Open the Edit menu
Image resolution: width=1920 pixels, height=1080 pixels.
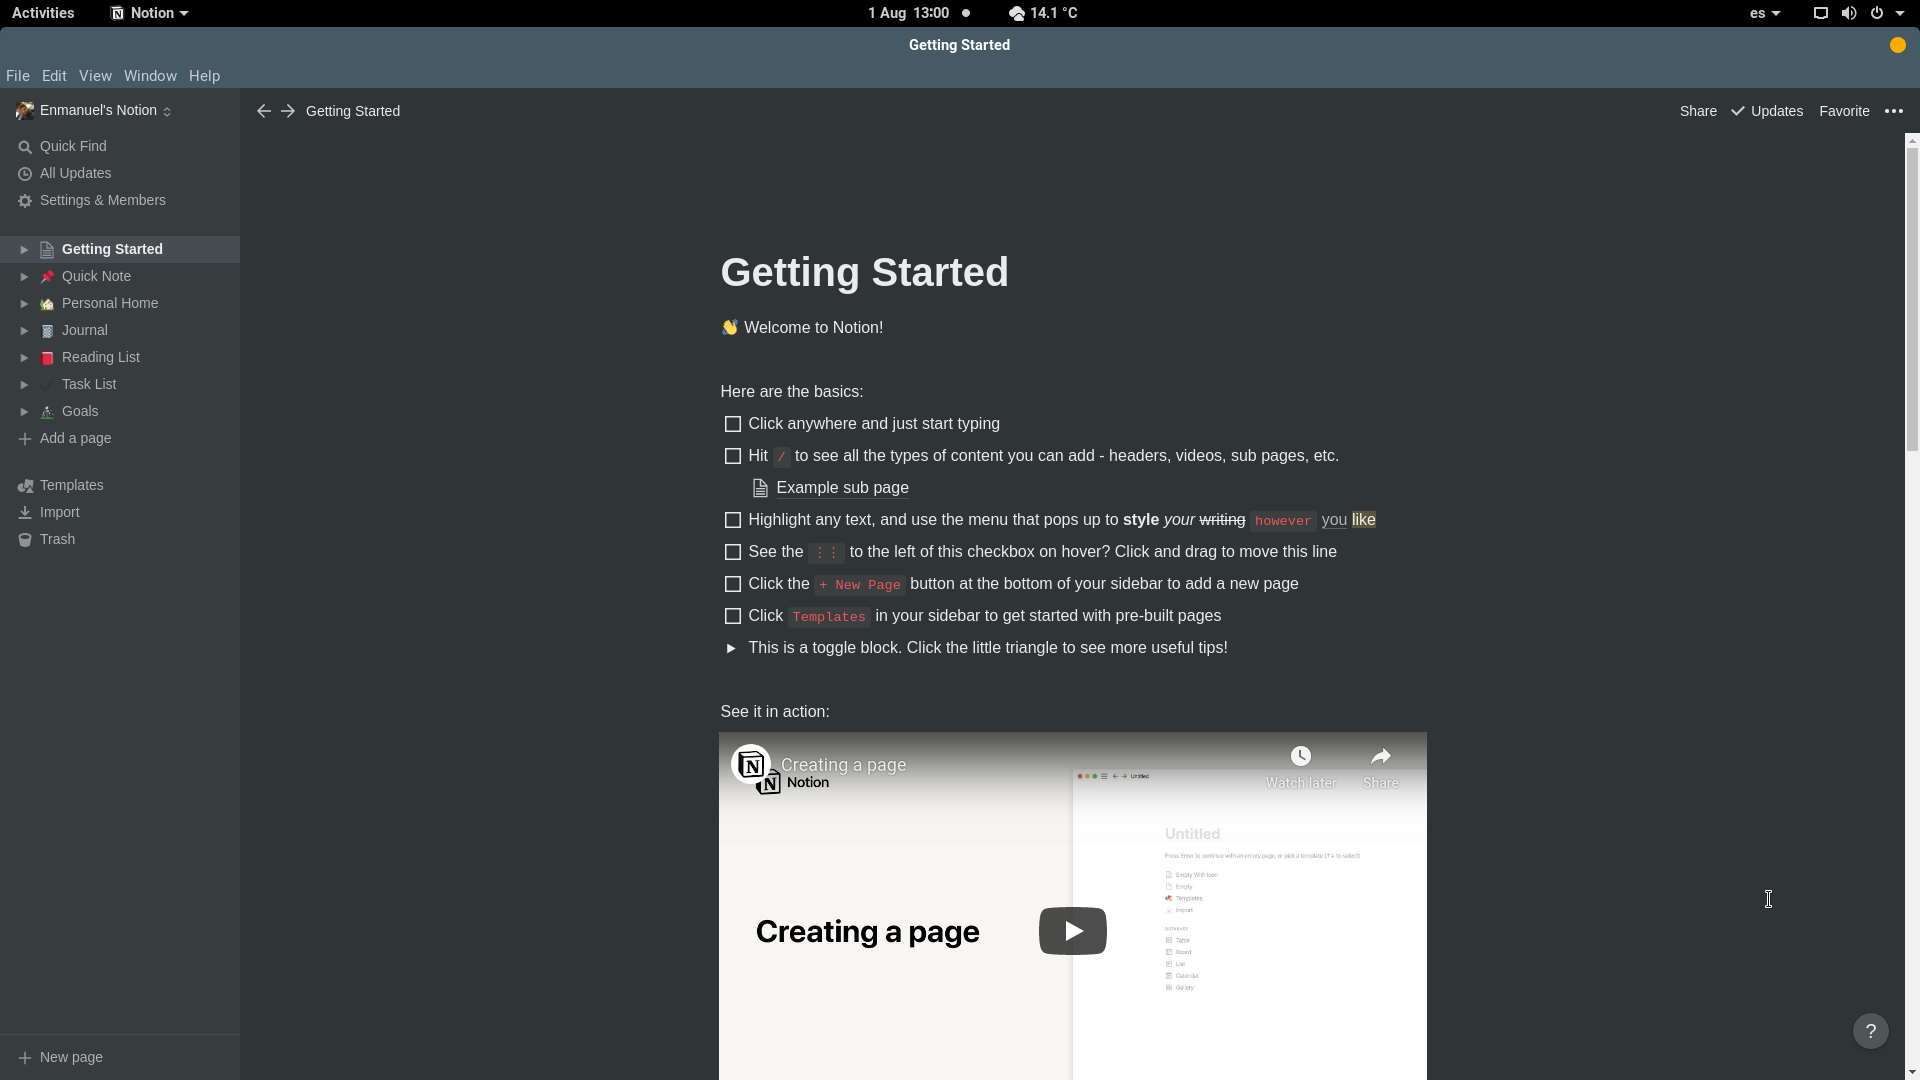coord(54,76)
